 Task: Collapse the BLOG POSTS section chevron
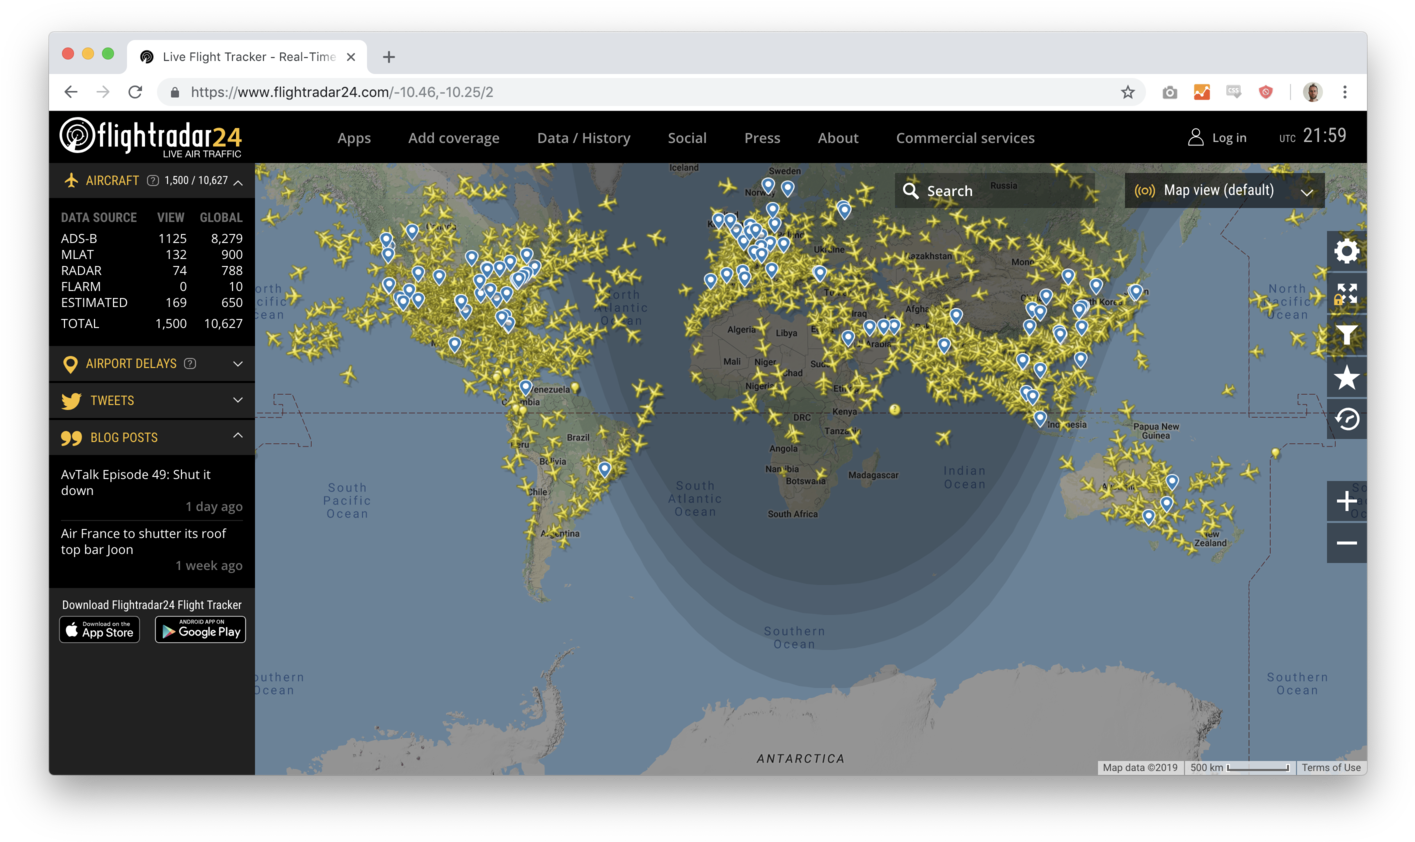[238, 436]
